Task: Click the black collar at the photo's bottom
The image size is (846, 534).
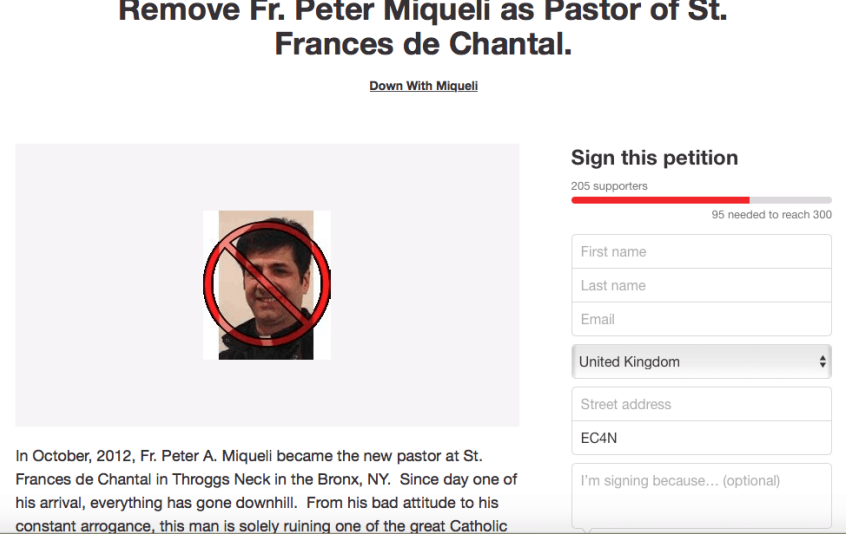Action: click(266, 348)
